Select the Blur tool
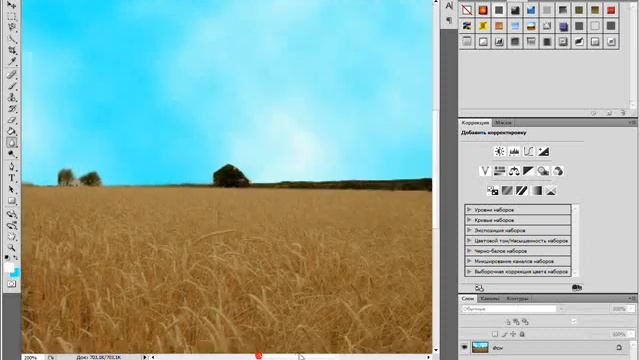 pyautogui.click(x=12, y=143)
